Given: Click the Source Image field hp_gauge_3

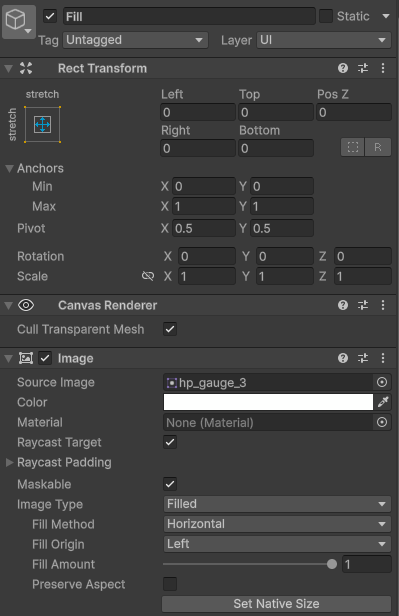Looking at the screenshot, I should 268,383.
